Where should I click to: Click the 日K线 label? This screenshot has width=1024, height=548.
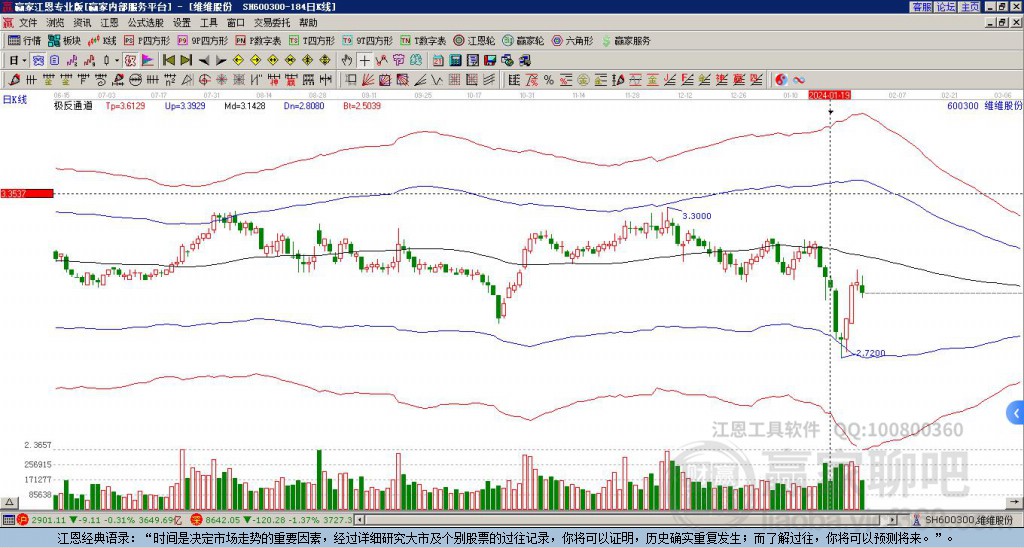(14, 100)
